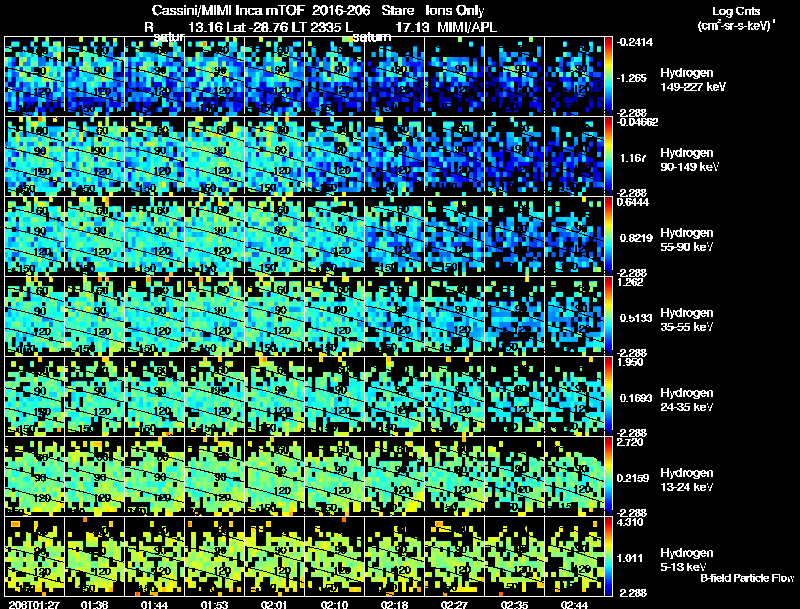Click the 0.1693 color scale value
Viewport: 800px width, 609px height.
pyautogui.click(x=636, y=398)
